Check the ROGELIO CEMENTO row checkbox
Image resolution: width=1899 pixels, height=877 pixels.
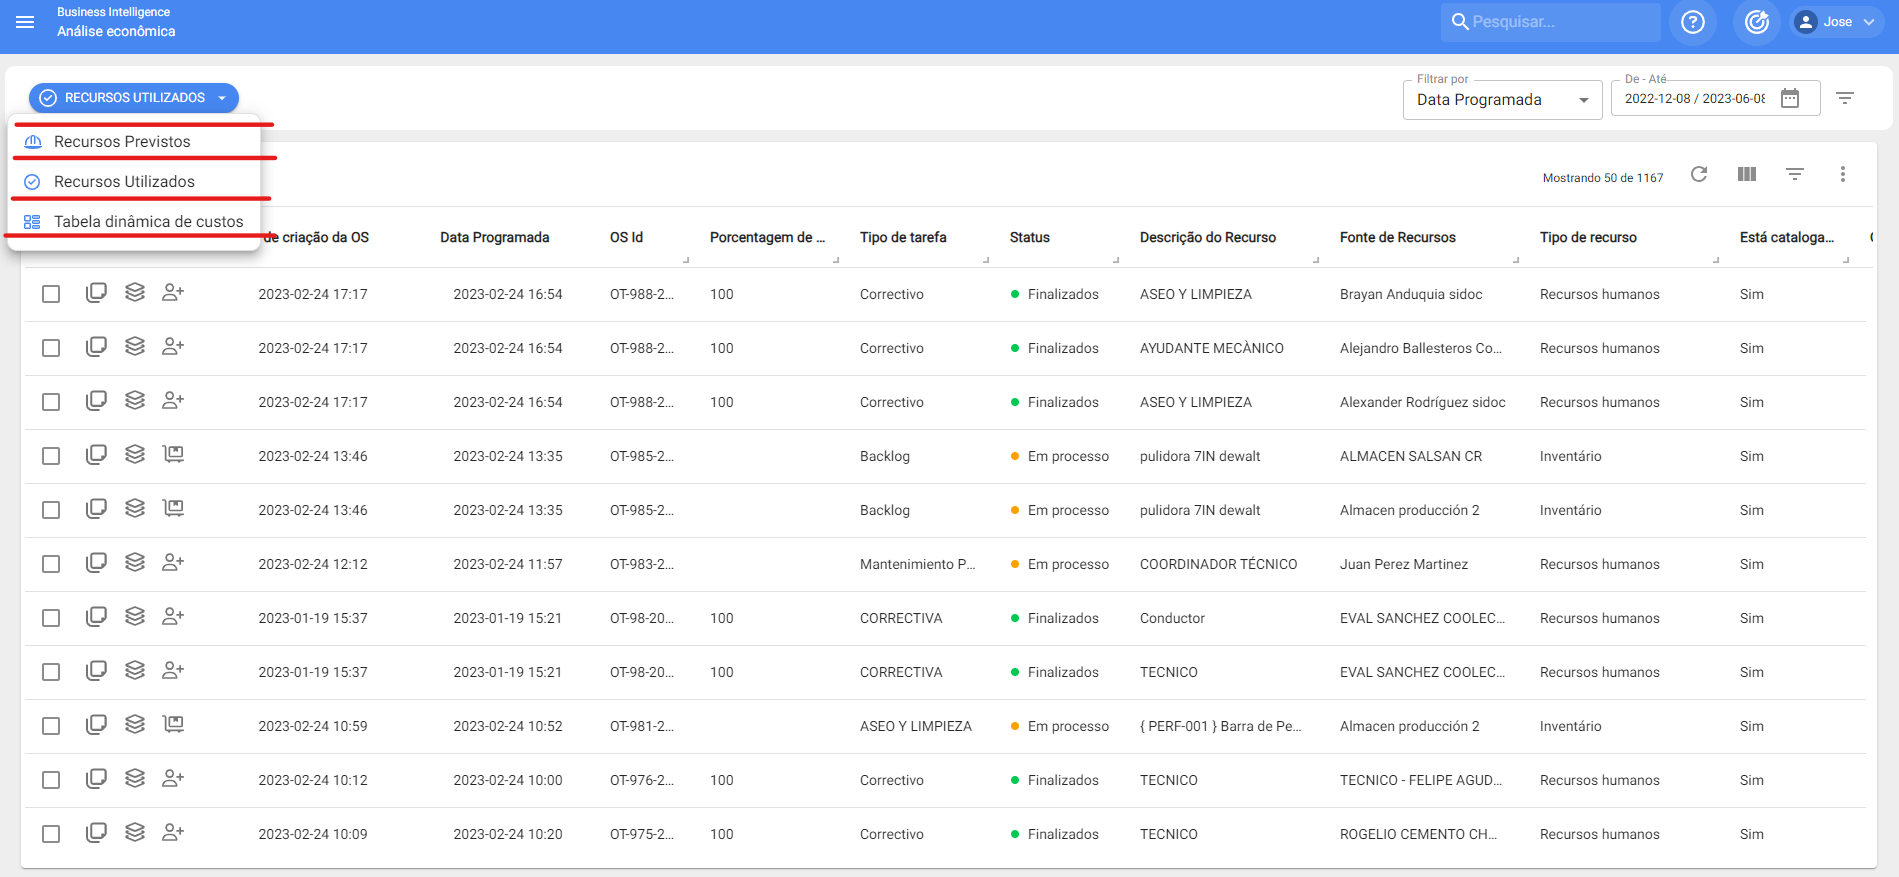(x=51, y=834)
